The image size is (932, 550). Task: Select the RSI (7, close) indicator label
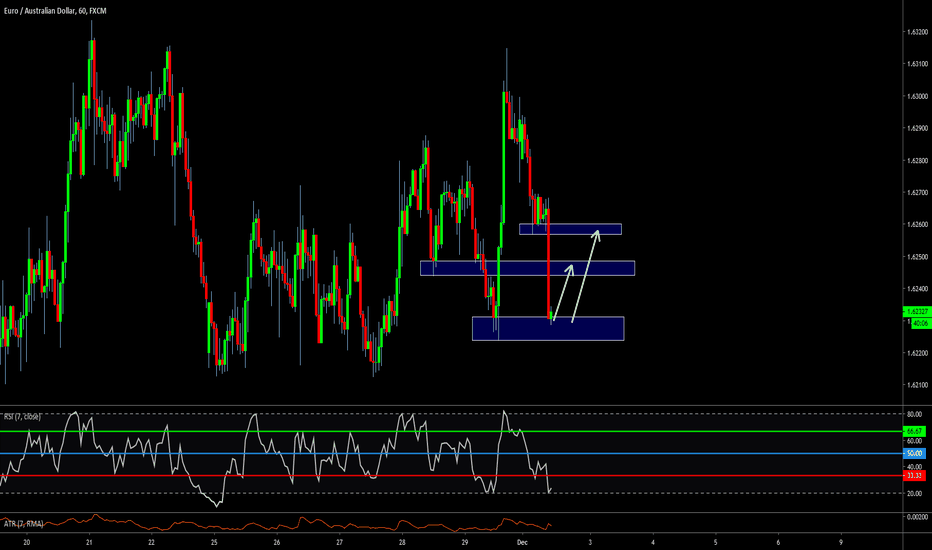[22, 416]
